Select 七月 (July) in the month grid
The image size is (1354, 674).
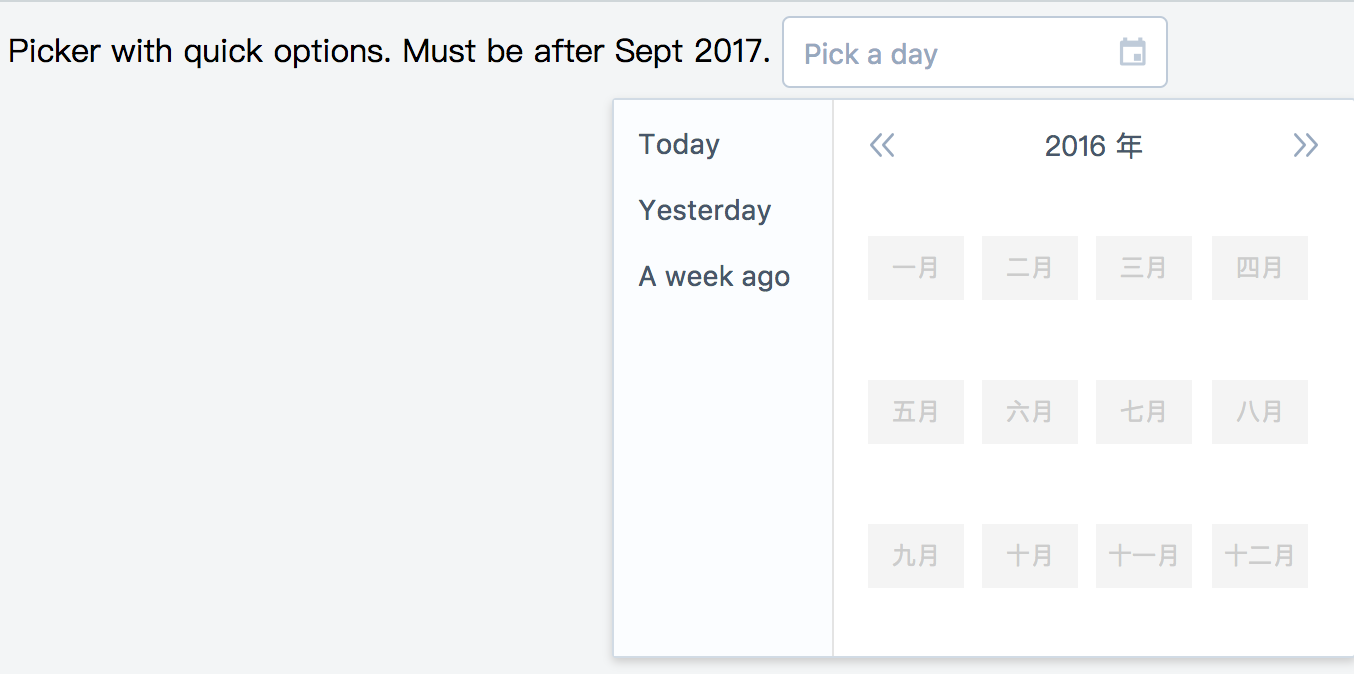pos(1143,411)
